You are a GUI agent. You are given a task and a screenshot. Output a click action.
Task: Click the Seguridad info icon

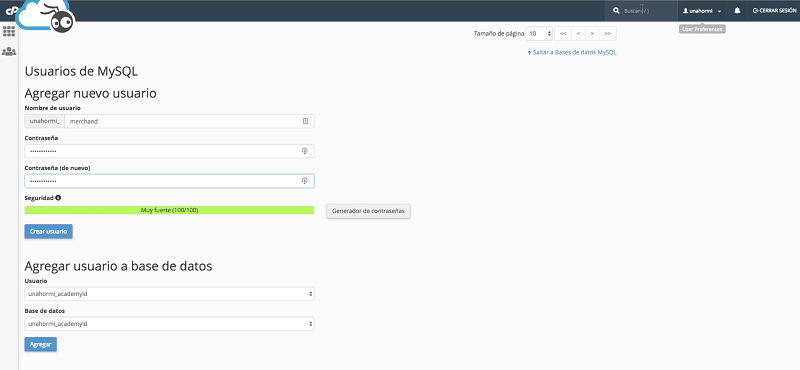click(x=58, y=198)
